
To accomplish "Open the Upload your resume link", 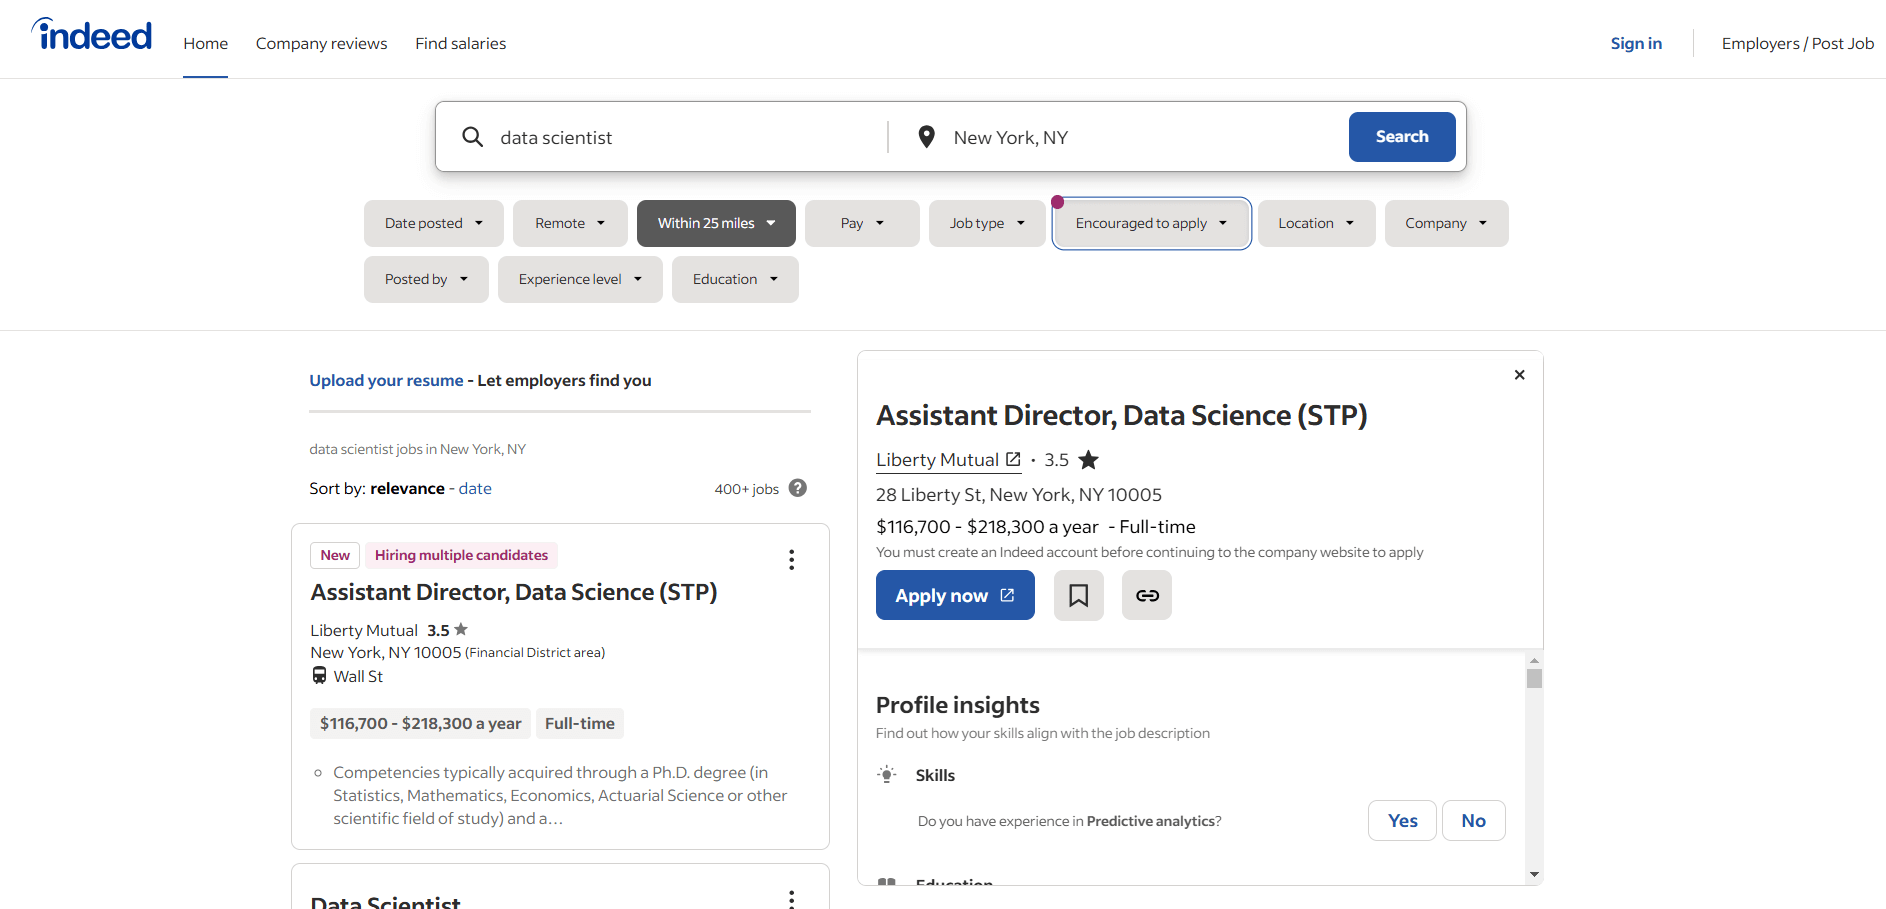I will coord(386,380).
